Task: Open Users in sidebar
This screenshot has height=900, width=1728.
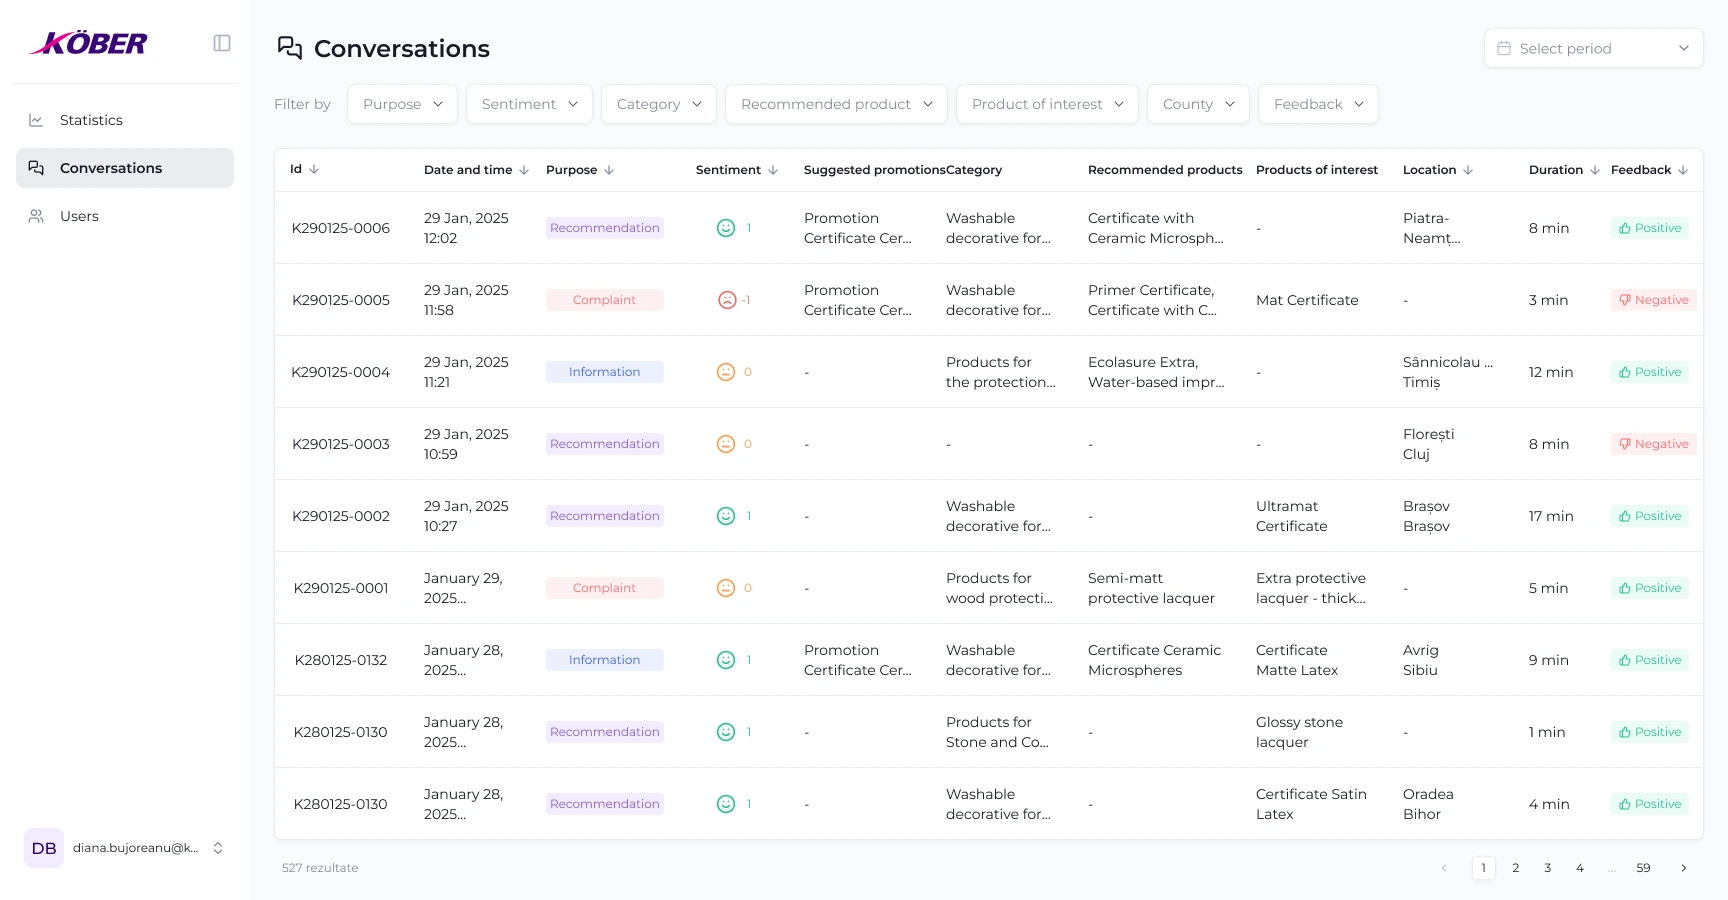Action: coord(125,216)
